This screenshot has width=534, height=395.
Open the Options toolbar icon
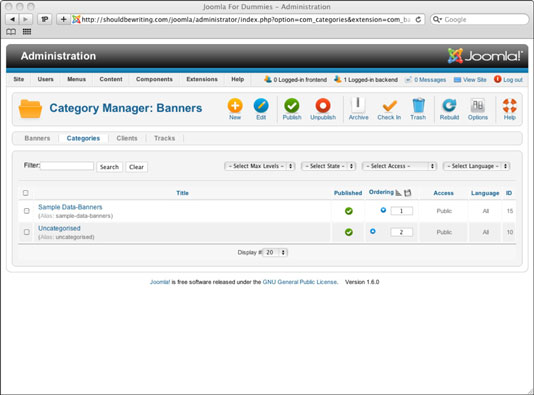477,106
